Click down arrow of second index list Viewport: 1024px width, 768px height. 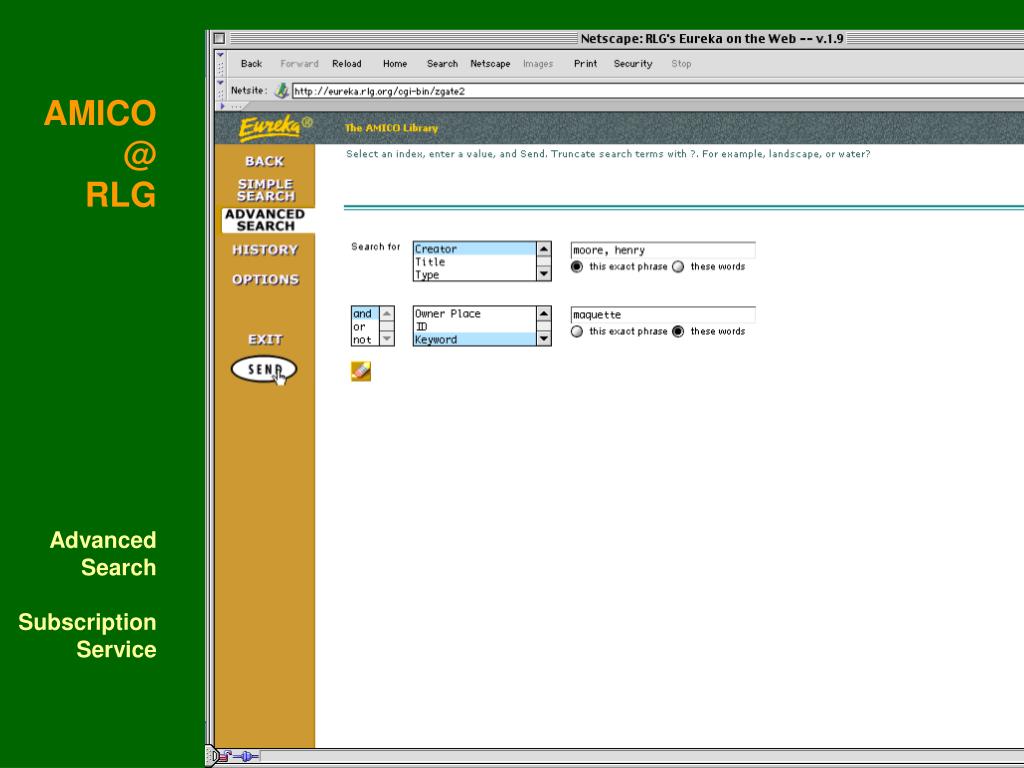coord(543,339)
